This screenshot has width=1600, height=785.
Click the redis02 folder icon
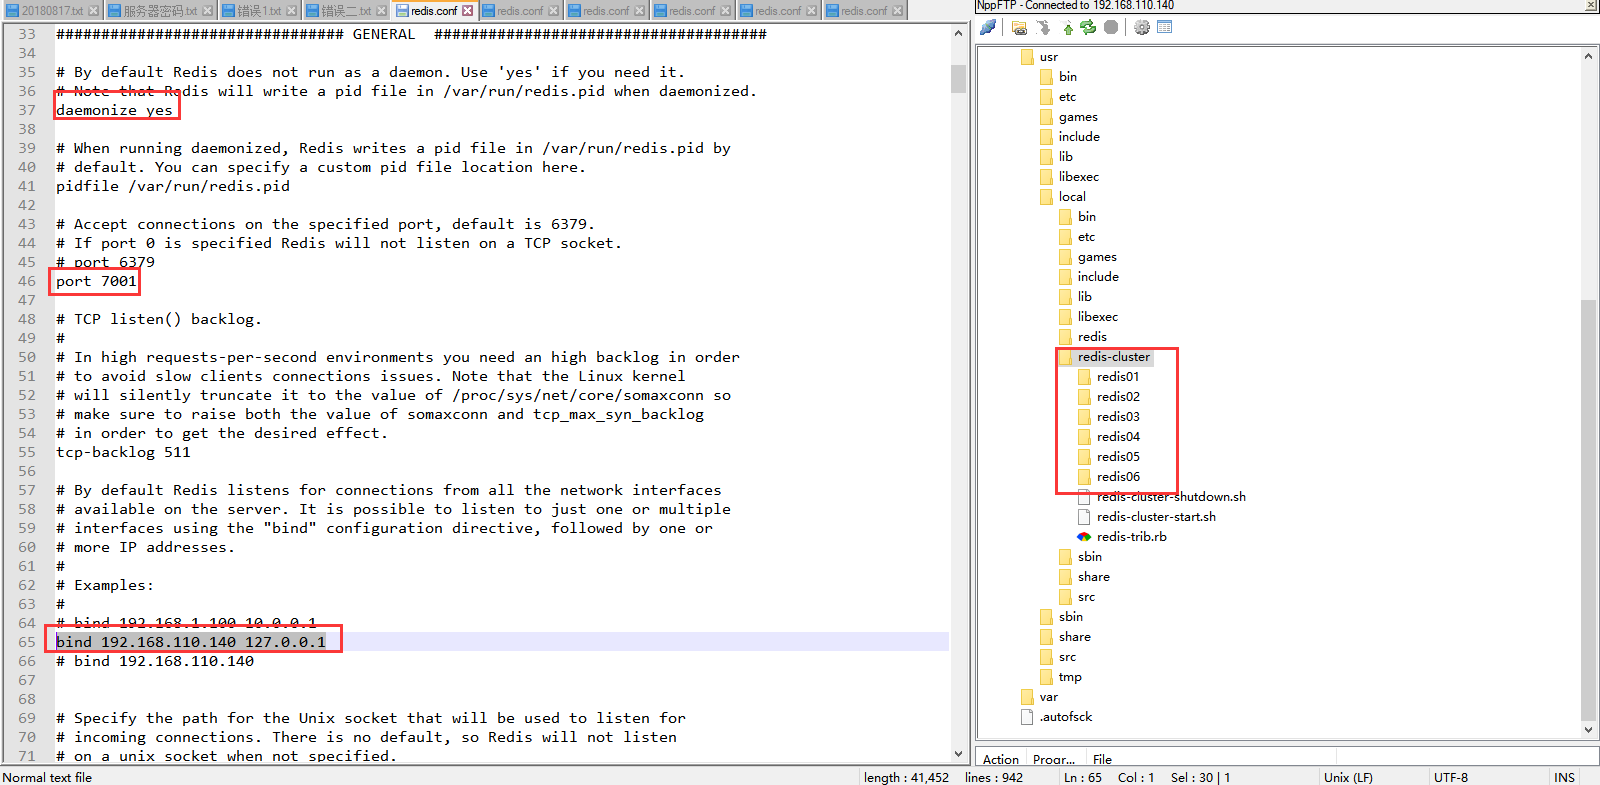coord(1084,397)
